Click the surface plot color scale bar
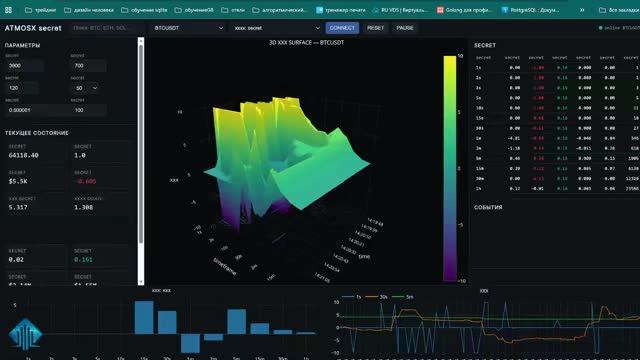 click(x=450, y=169)
